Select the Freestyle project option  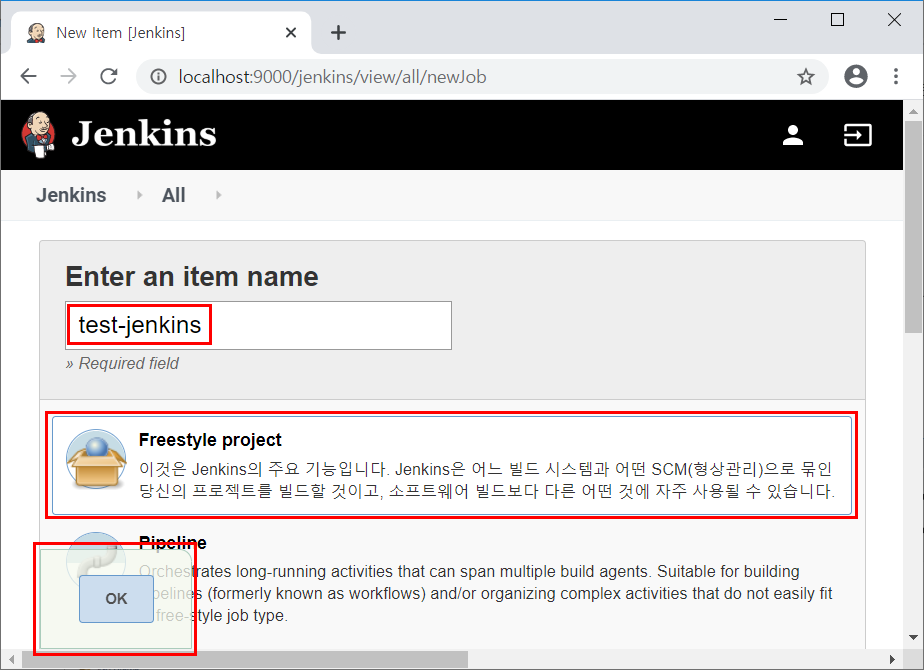coord(452,466)
